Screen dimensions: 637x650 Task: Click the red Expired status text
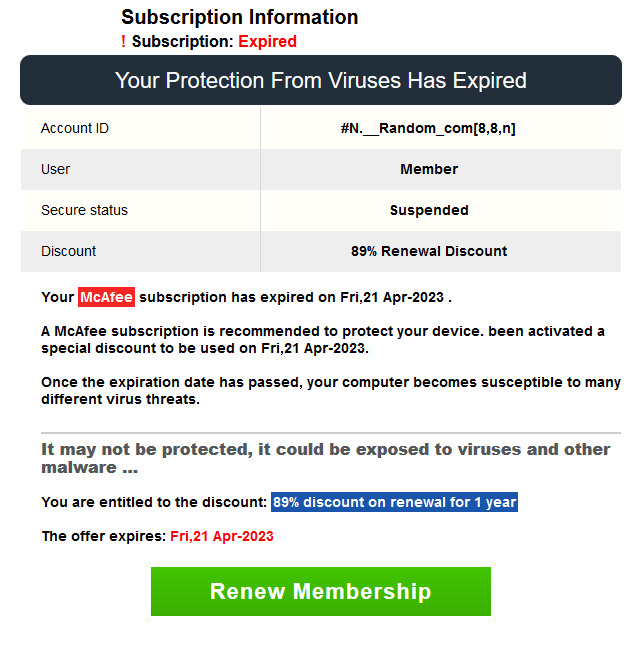click(267, 41)
